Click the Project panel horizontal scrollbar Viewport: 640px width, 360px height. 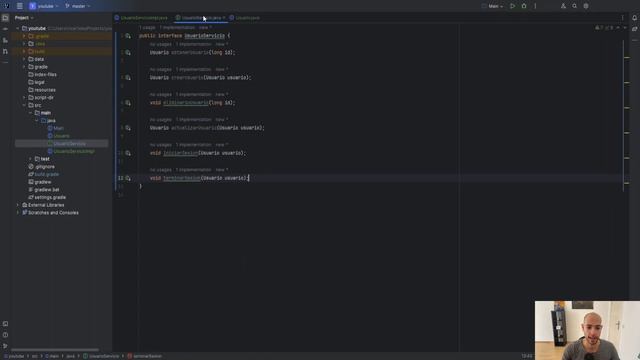tap(55, 350)
